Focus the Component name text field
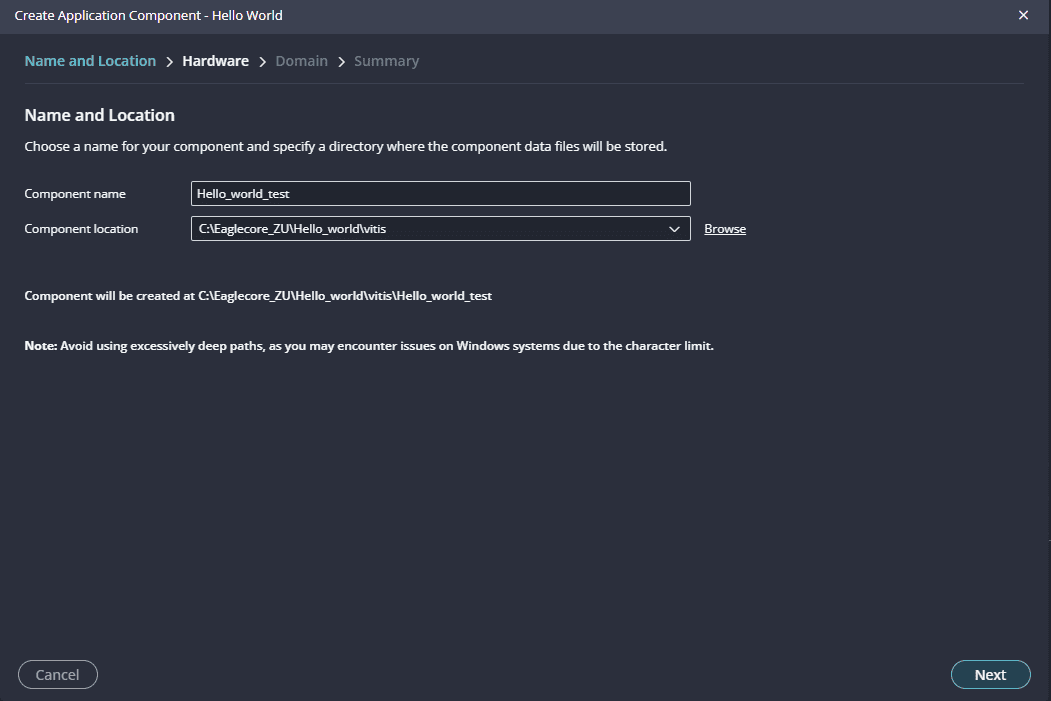 [440, 193]
